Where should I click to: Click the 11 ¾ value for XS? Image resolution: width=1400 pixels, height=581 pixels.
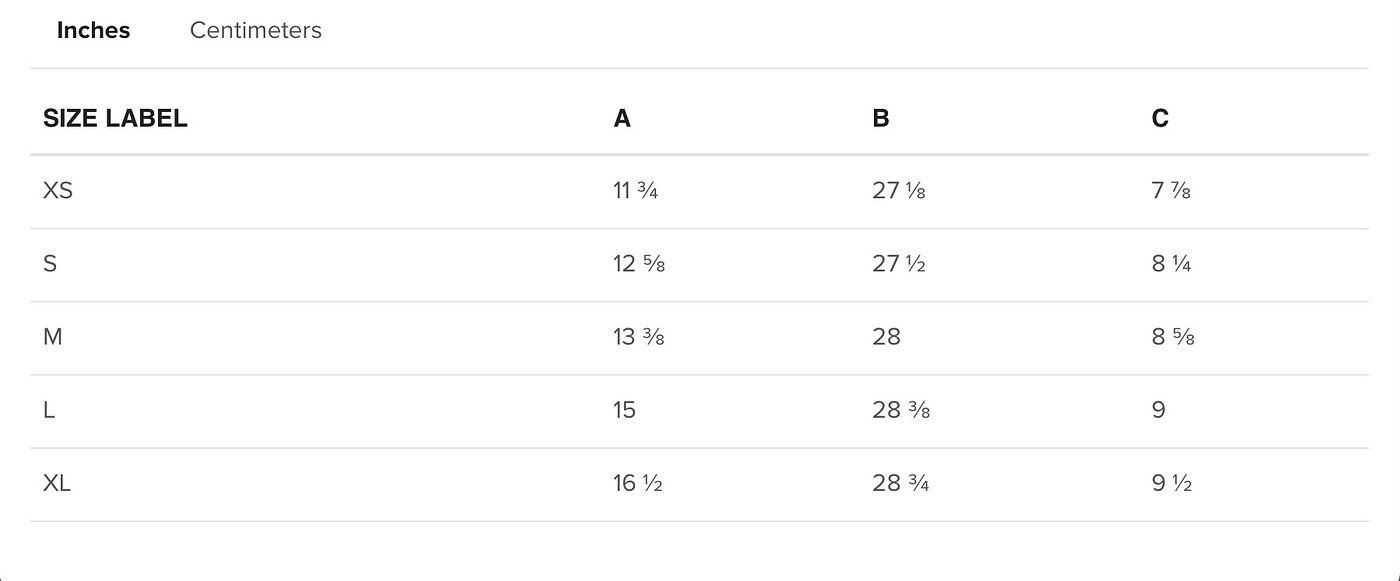[636, 190]
